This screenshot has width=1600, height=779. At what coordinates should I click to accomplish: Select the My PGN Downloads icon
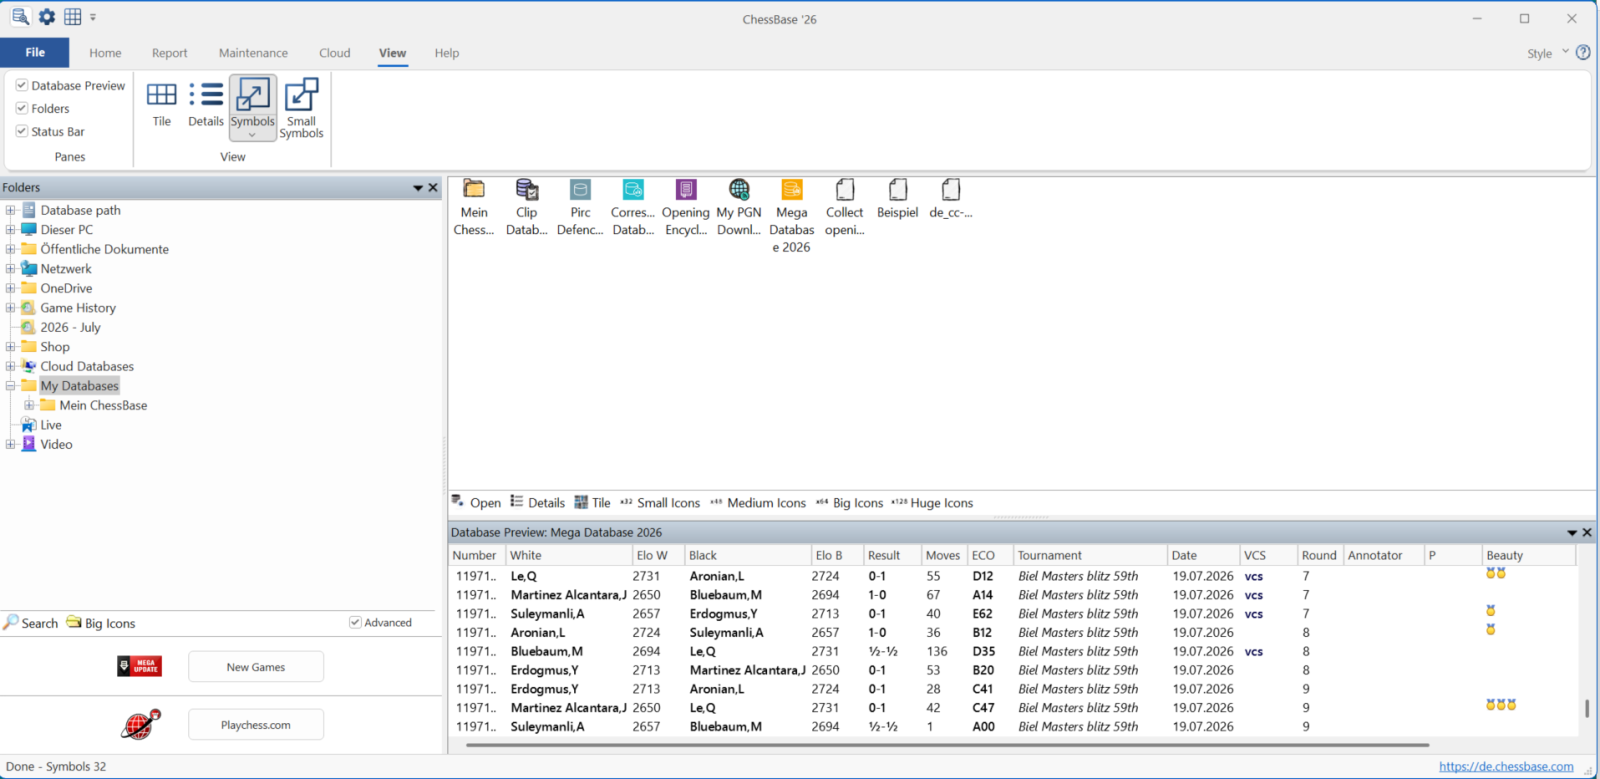(739, 208)
